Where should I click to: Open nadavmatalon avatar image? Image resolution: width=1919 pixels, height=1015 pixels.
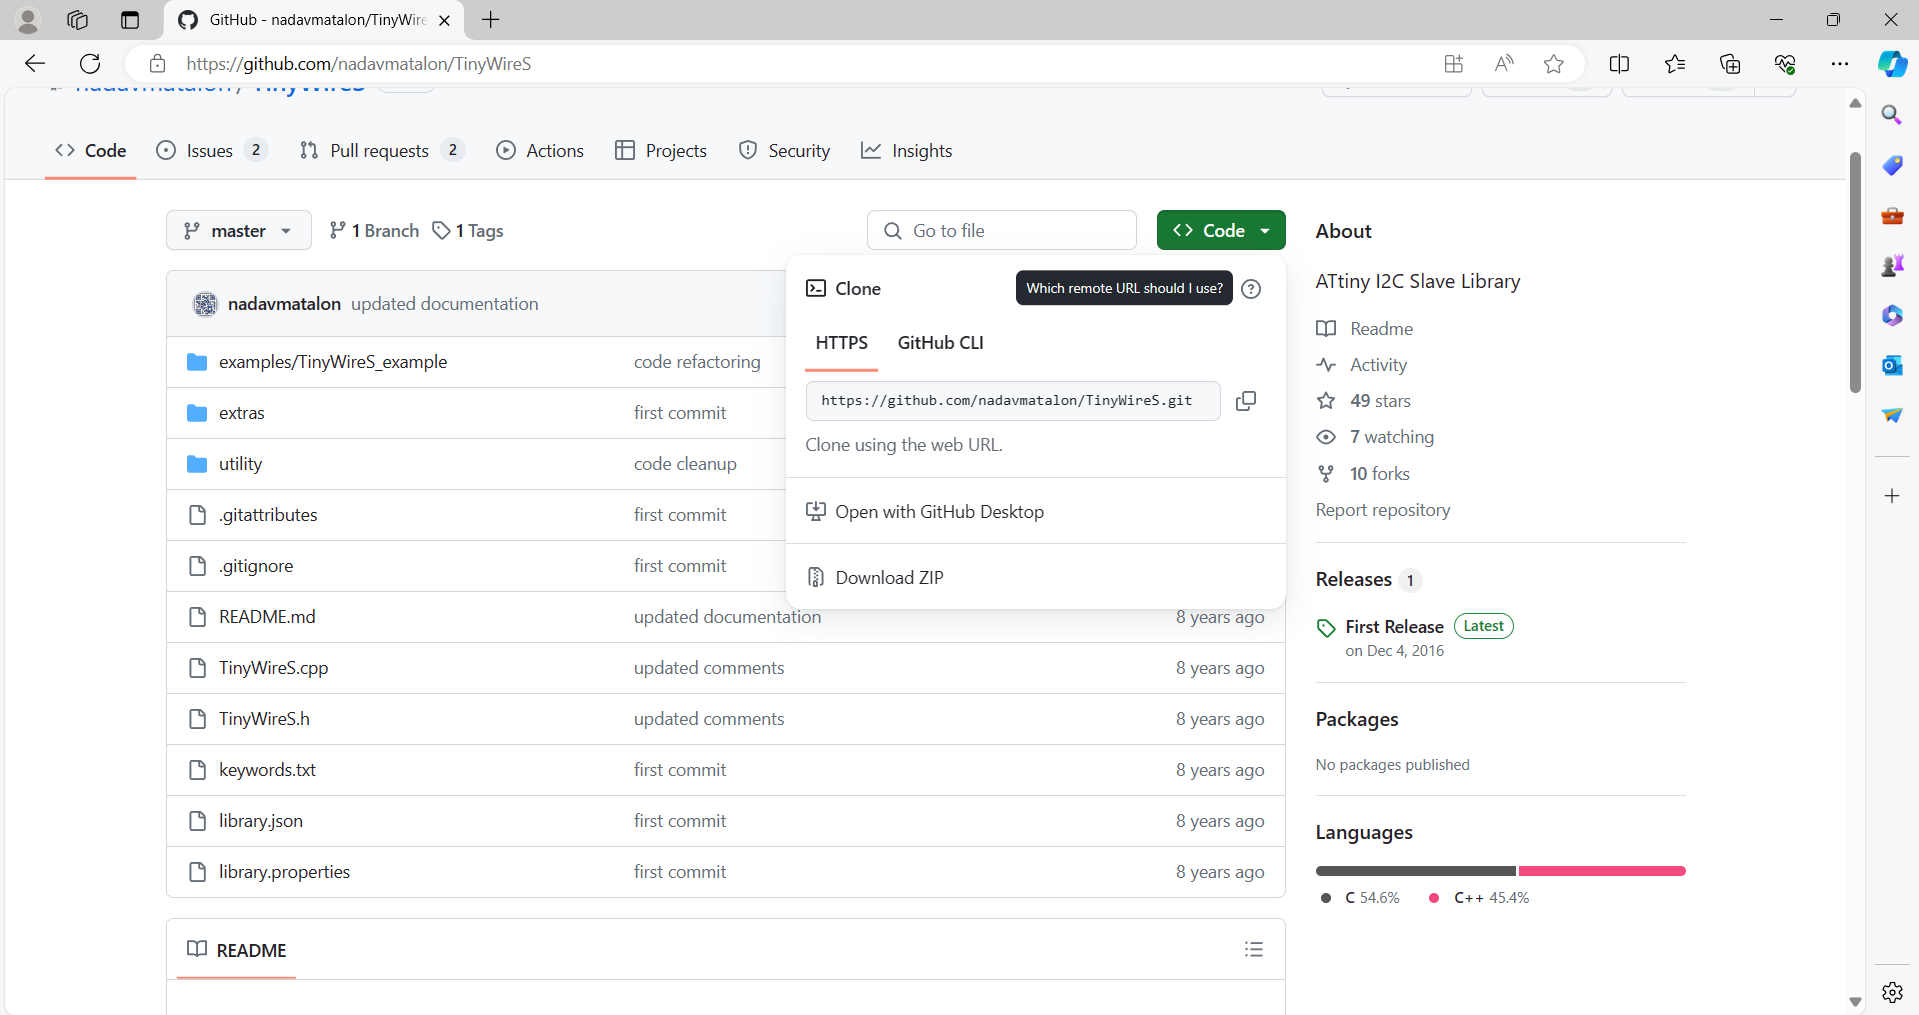click(205, 304)
